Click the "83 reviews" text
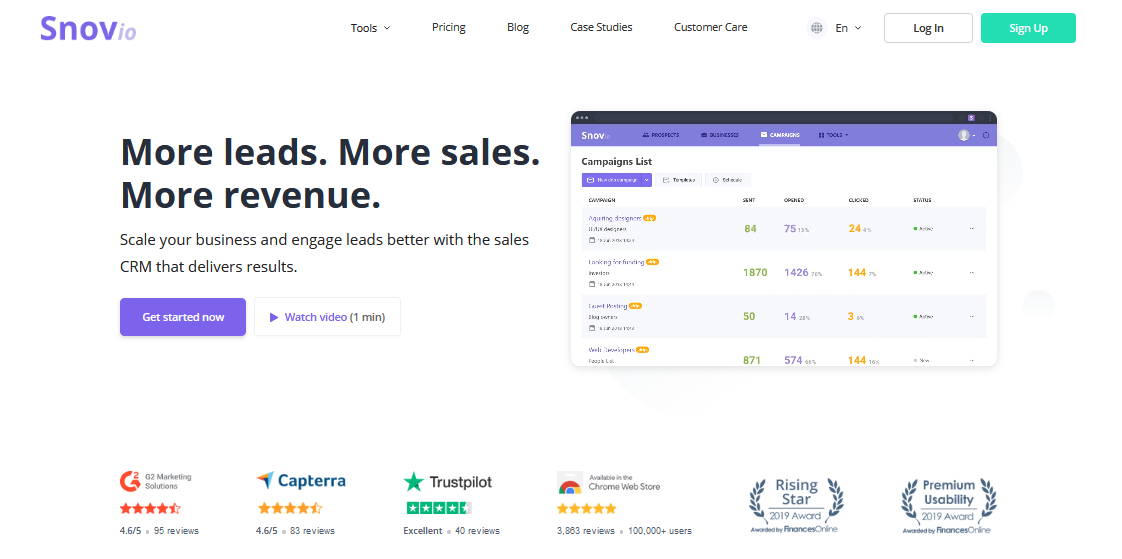The height and width of the screenshot is (559, 1122). [x=312, y=531]
